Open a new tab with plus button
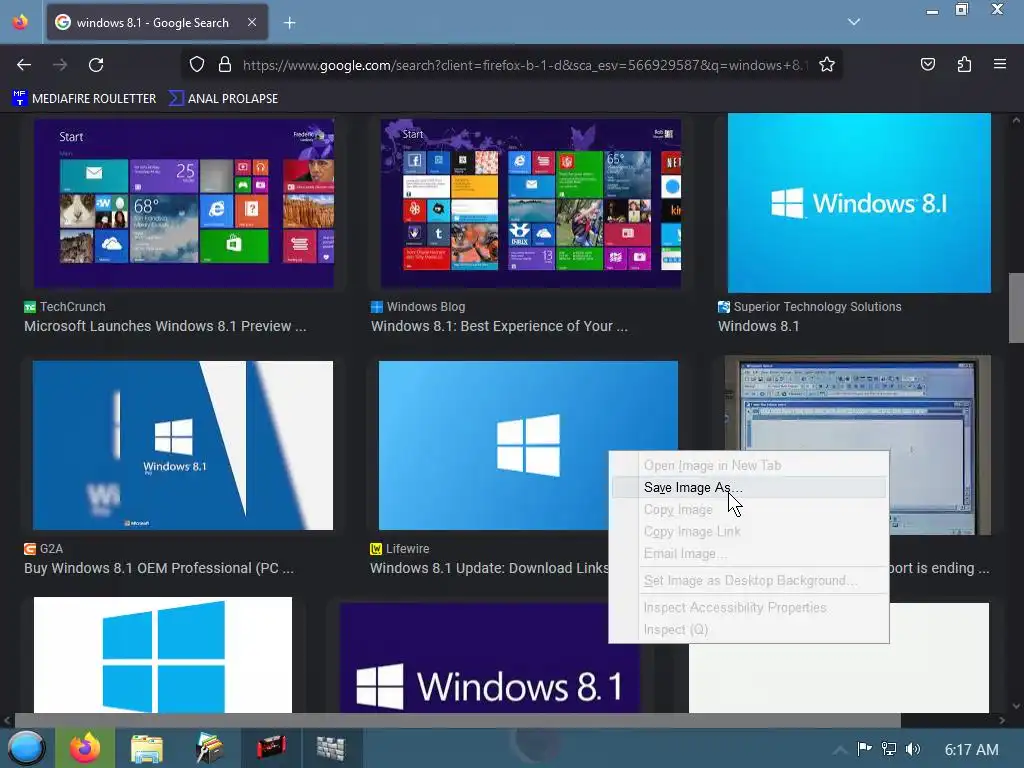Viewport: 1024px width, 768px height. click(289, 23)
